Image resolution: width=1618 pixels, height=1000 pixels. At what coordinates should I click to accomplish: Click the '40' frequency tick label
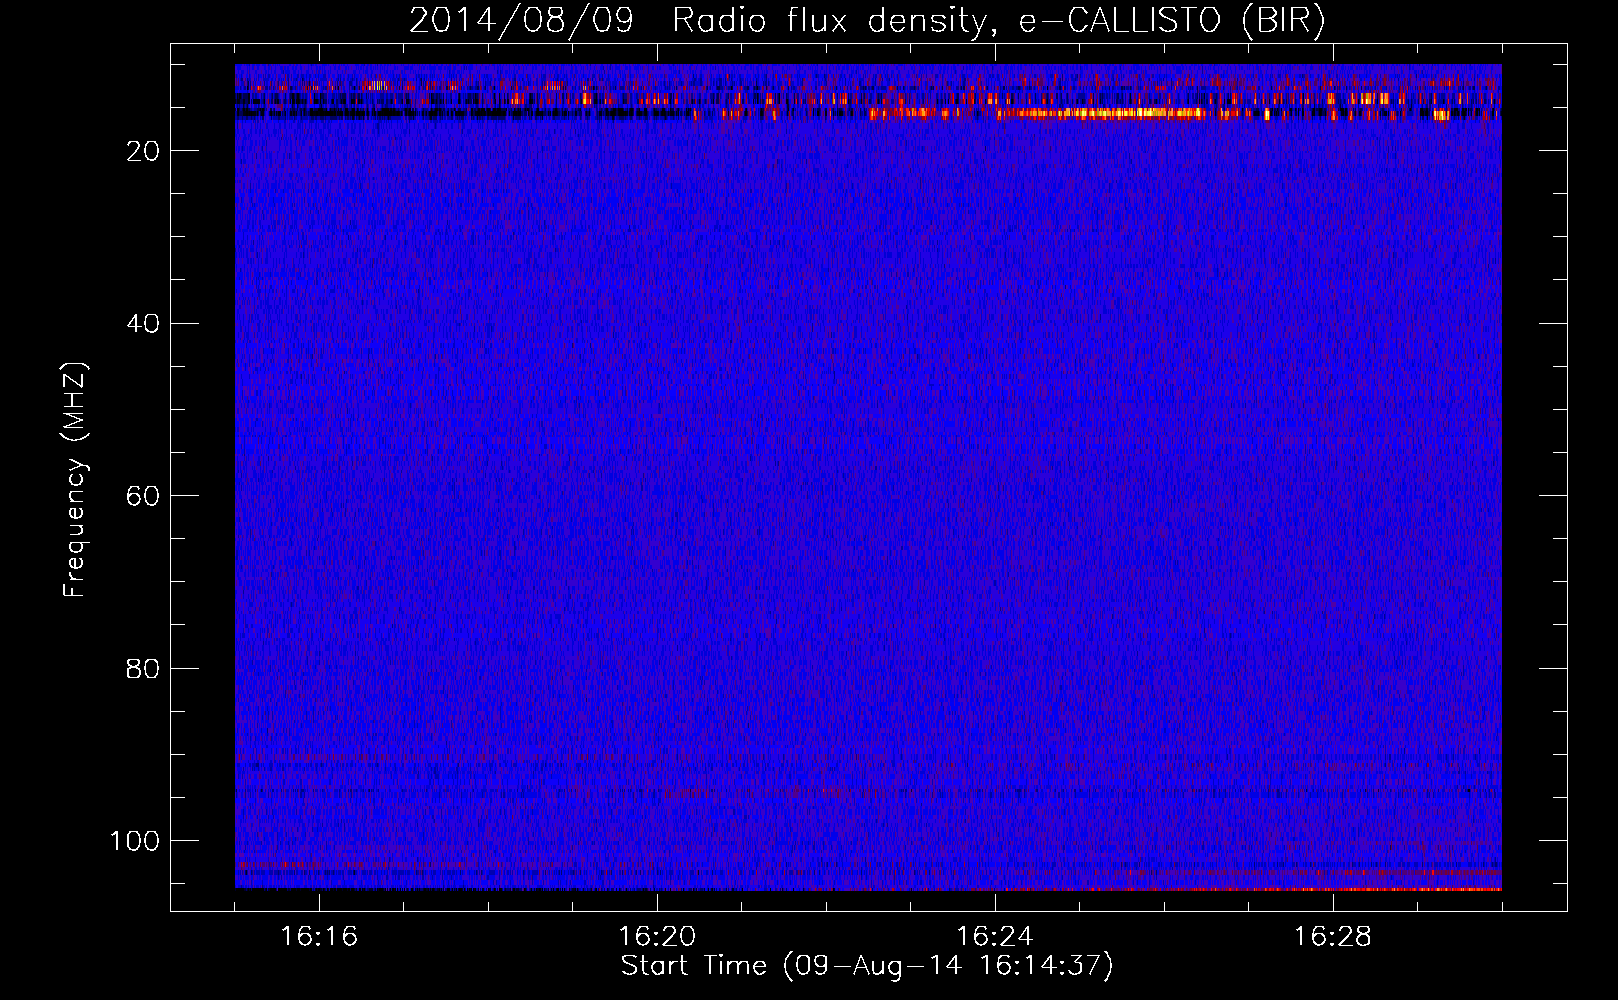(143, 323)
